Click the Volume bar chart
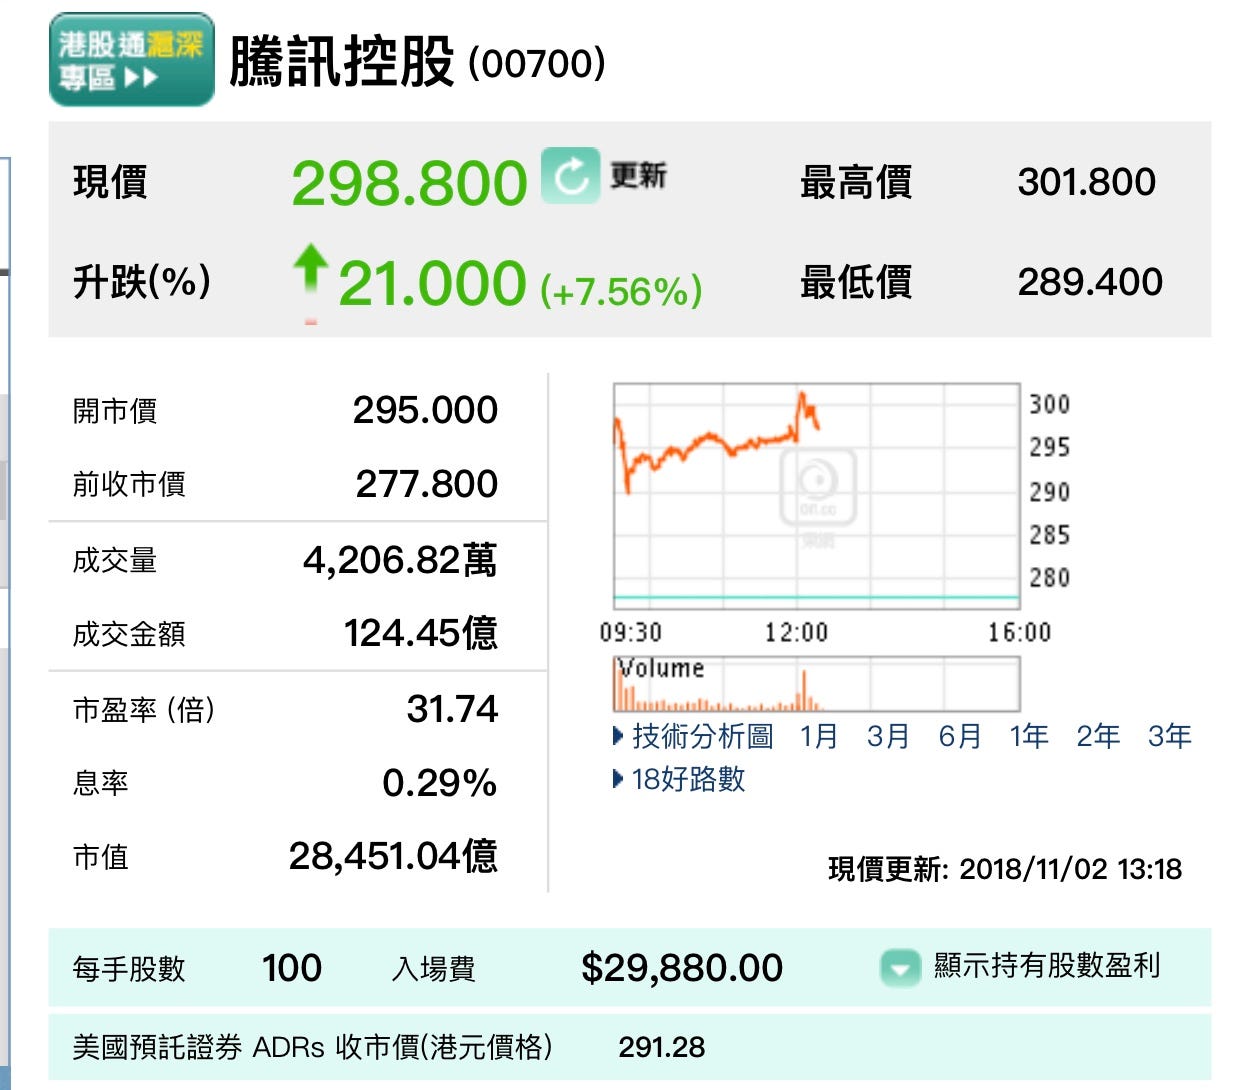 (816, 684)
